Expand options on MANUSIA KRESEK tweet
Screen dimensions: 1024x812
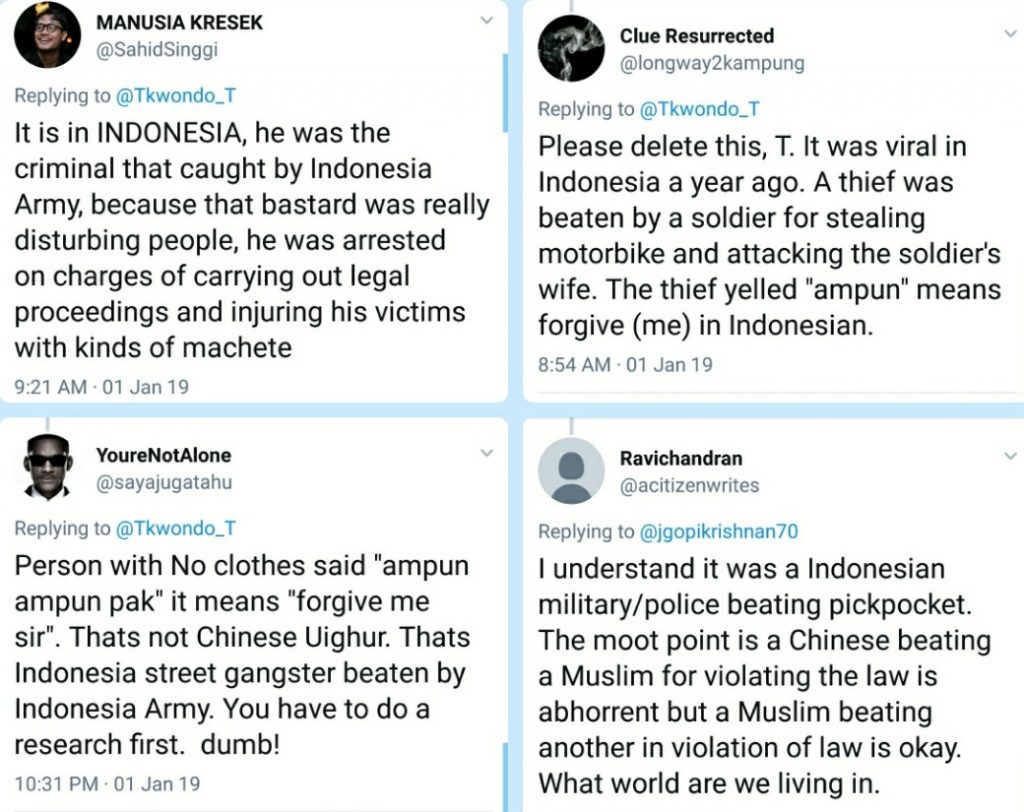coord(486,20)
